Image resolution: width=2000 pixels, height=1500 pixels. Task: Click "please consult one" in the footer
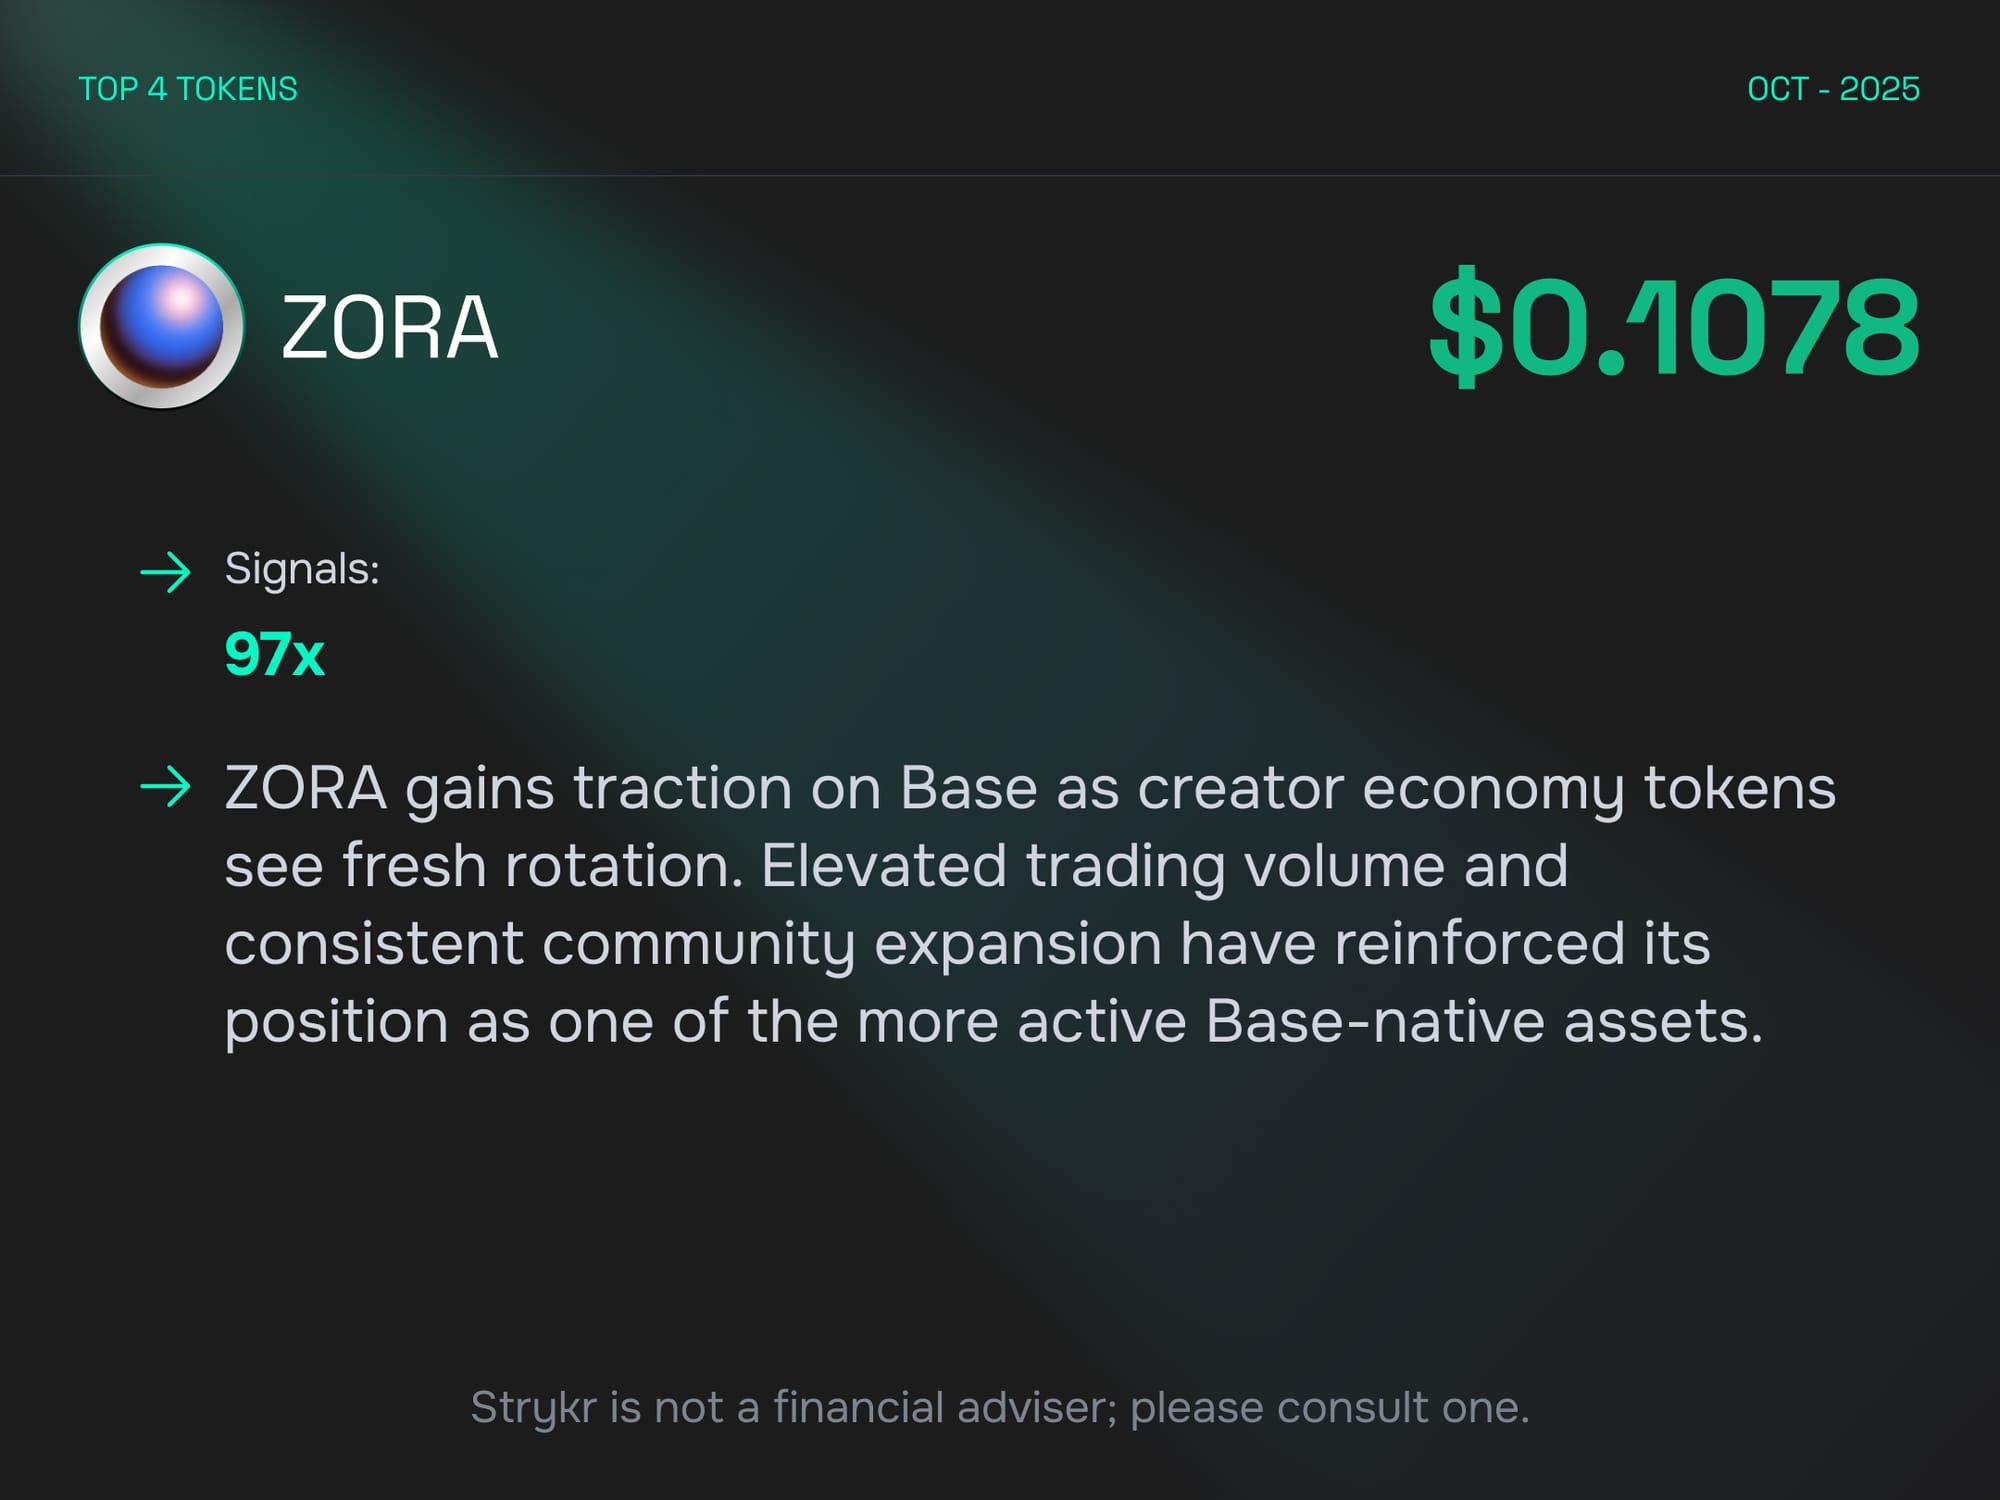[1328, 1408]
